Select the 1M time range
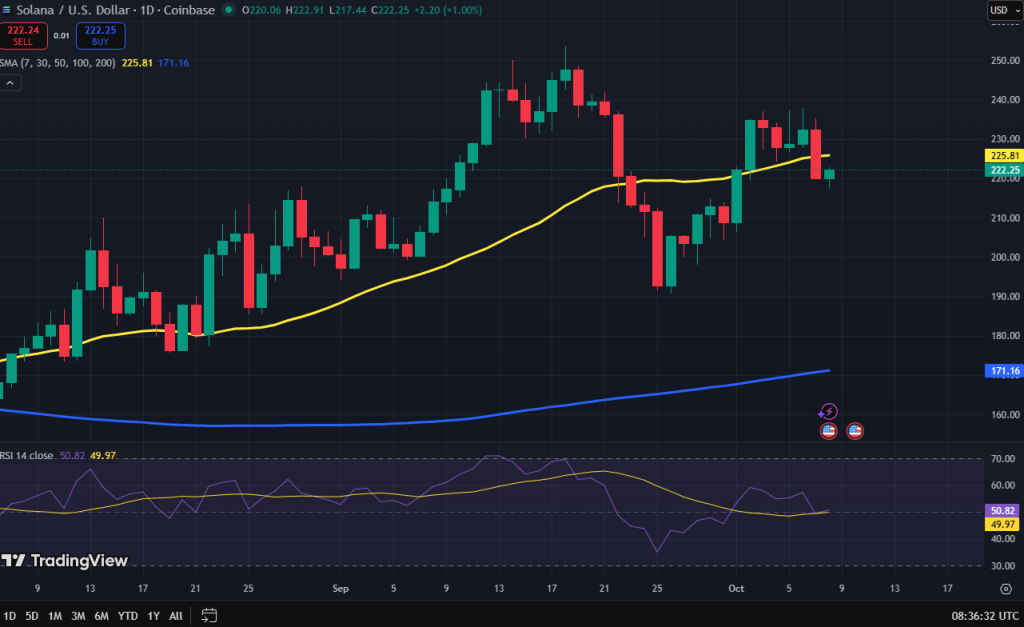Screen dimensions: 1024x627 pos(56,615)
